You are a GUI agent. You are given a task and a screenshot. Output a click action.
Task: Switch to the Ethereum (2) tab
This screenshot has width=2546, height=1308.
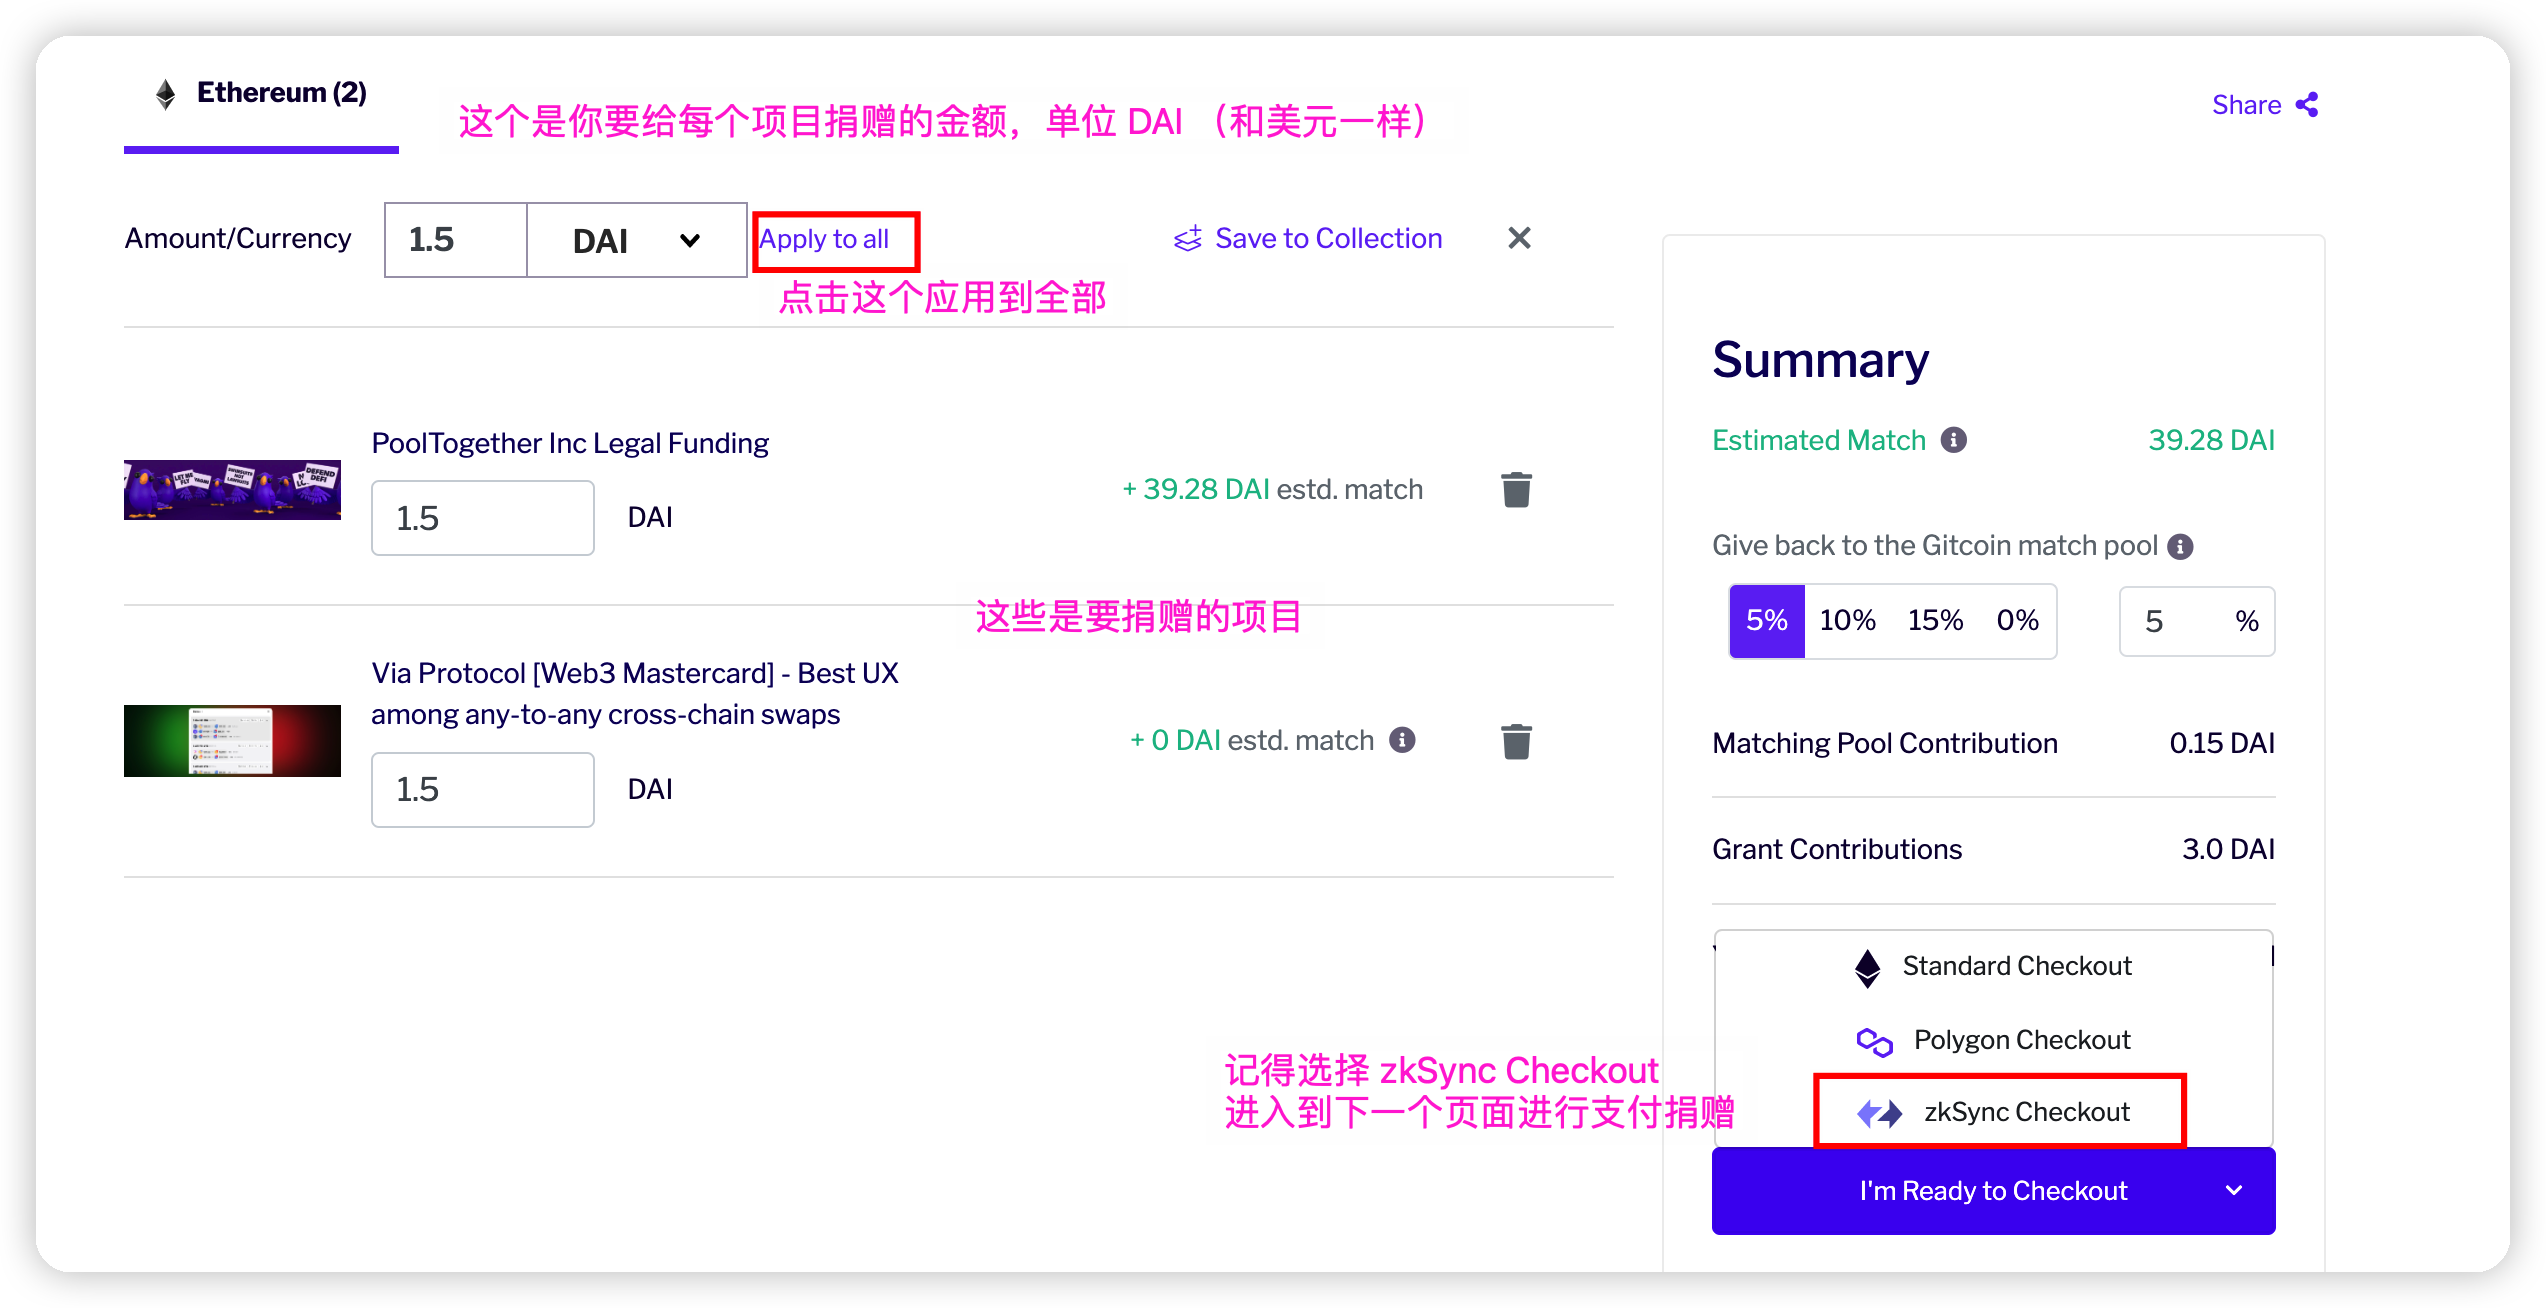tap(262, 94)
